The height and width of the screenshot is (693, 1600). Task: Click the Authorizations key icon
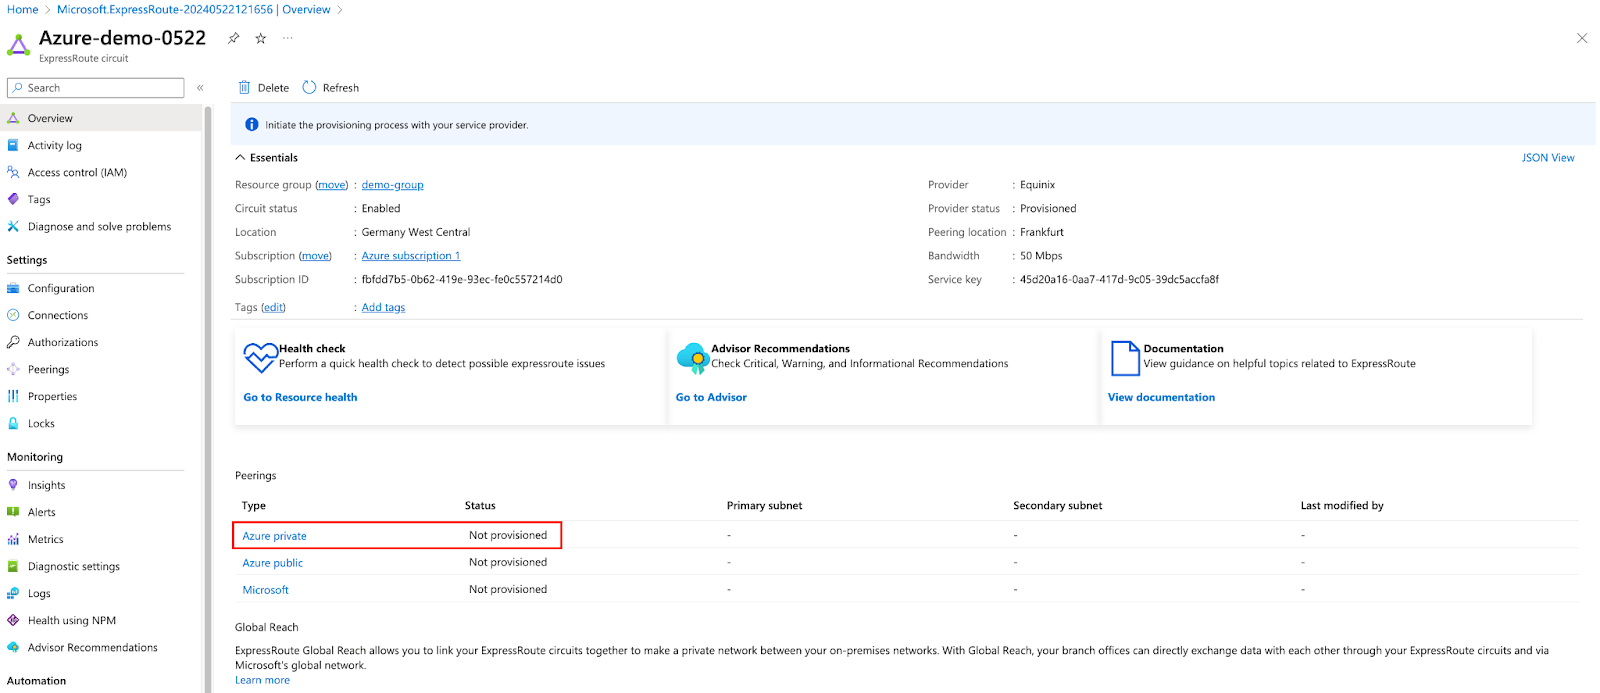(13, 342)
